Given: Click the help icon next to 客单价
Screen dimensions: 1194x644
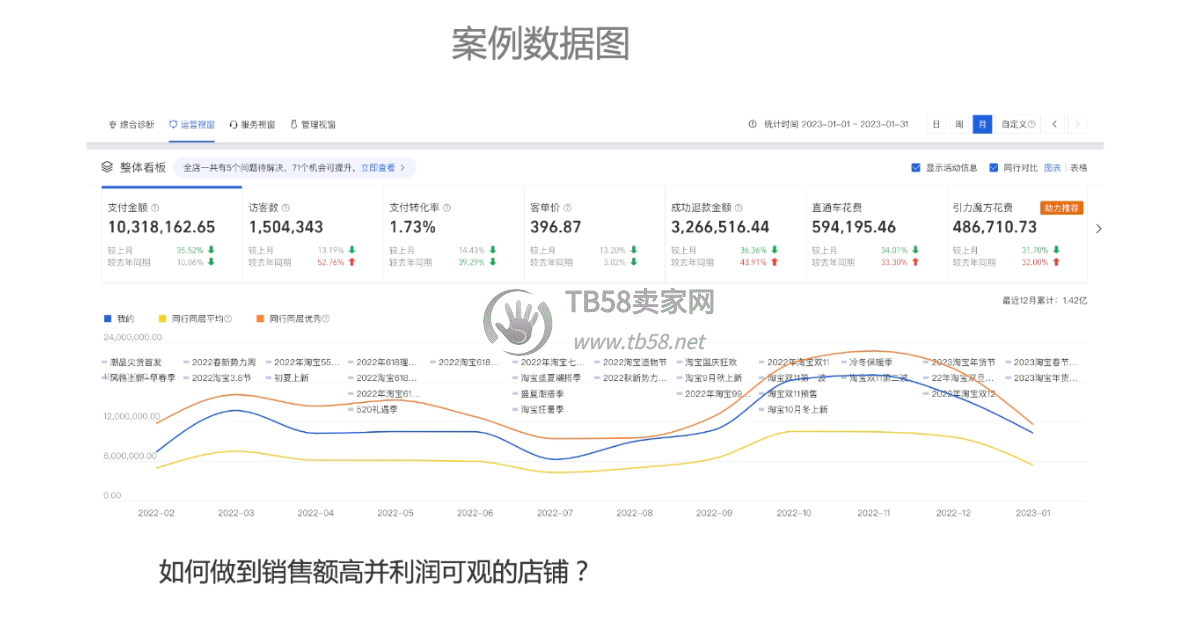Looking at the screenshot, I should click(567, 208).
